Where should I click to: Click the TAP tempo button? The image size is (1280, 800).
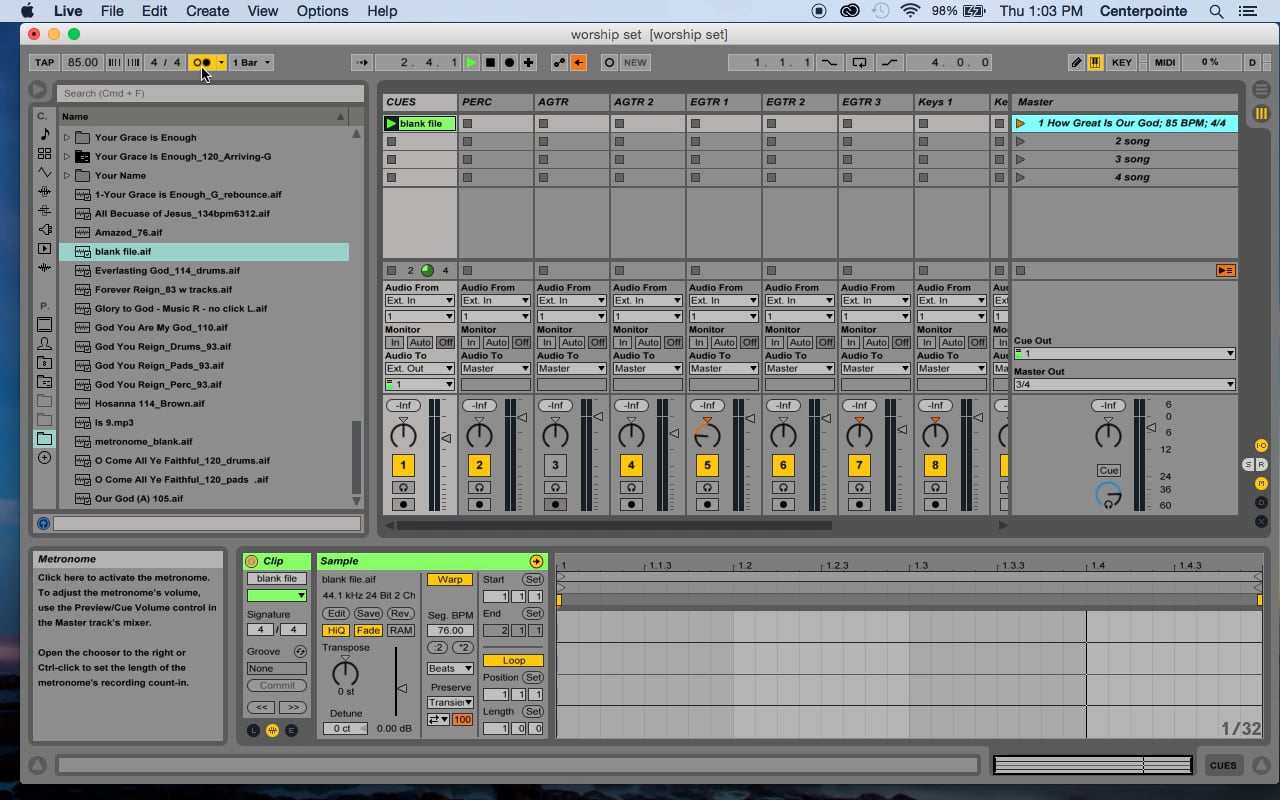44,62
